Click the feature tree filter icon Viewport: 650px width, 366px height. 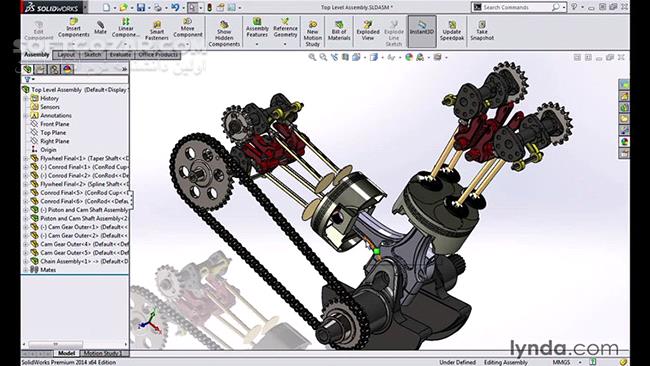tap(27, 80)
